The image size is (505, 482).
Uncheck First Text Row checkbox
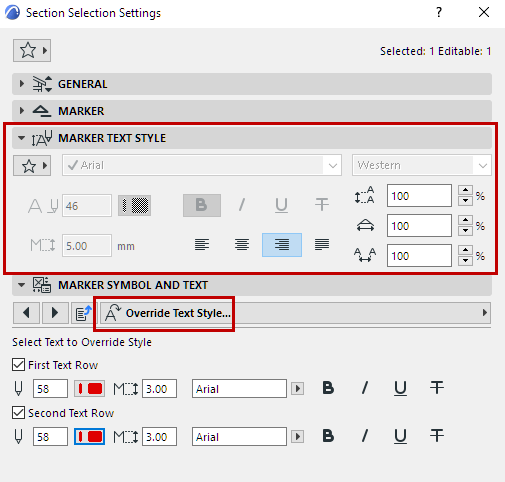[x=18, y=365]
